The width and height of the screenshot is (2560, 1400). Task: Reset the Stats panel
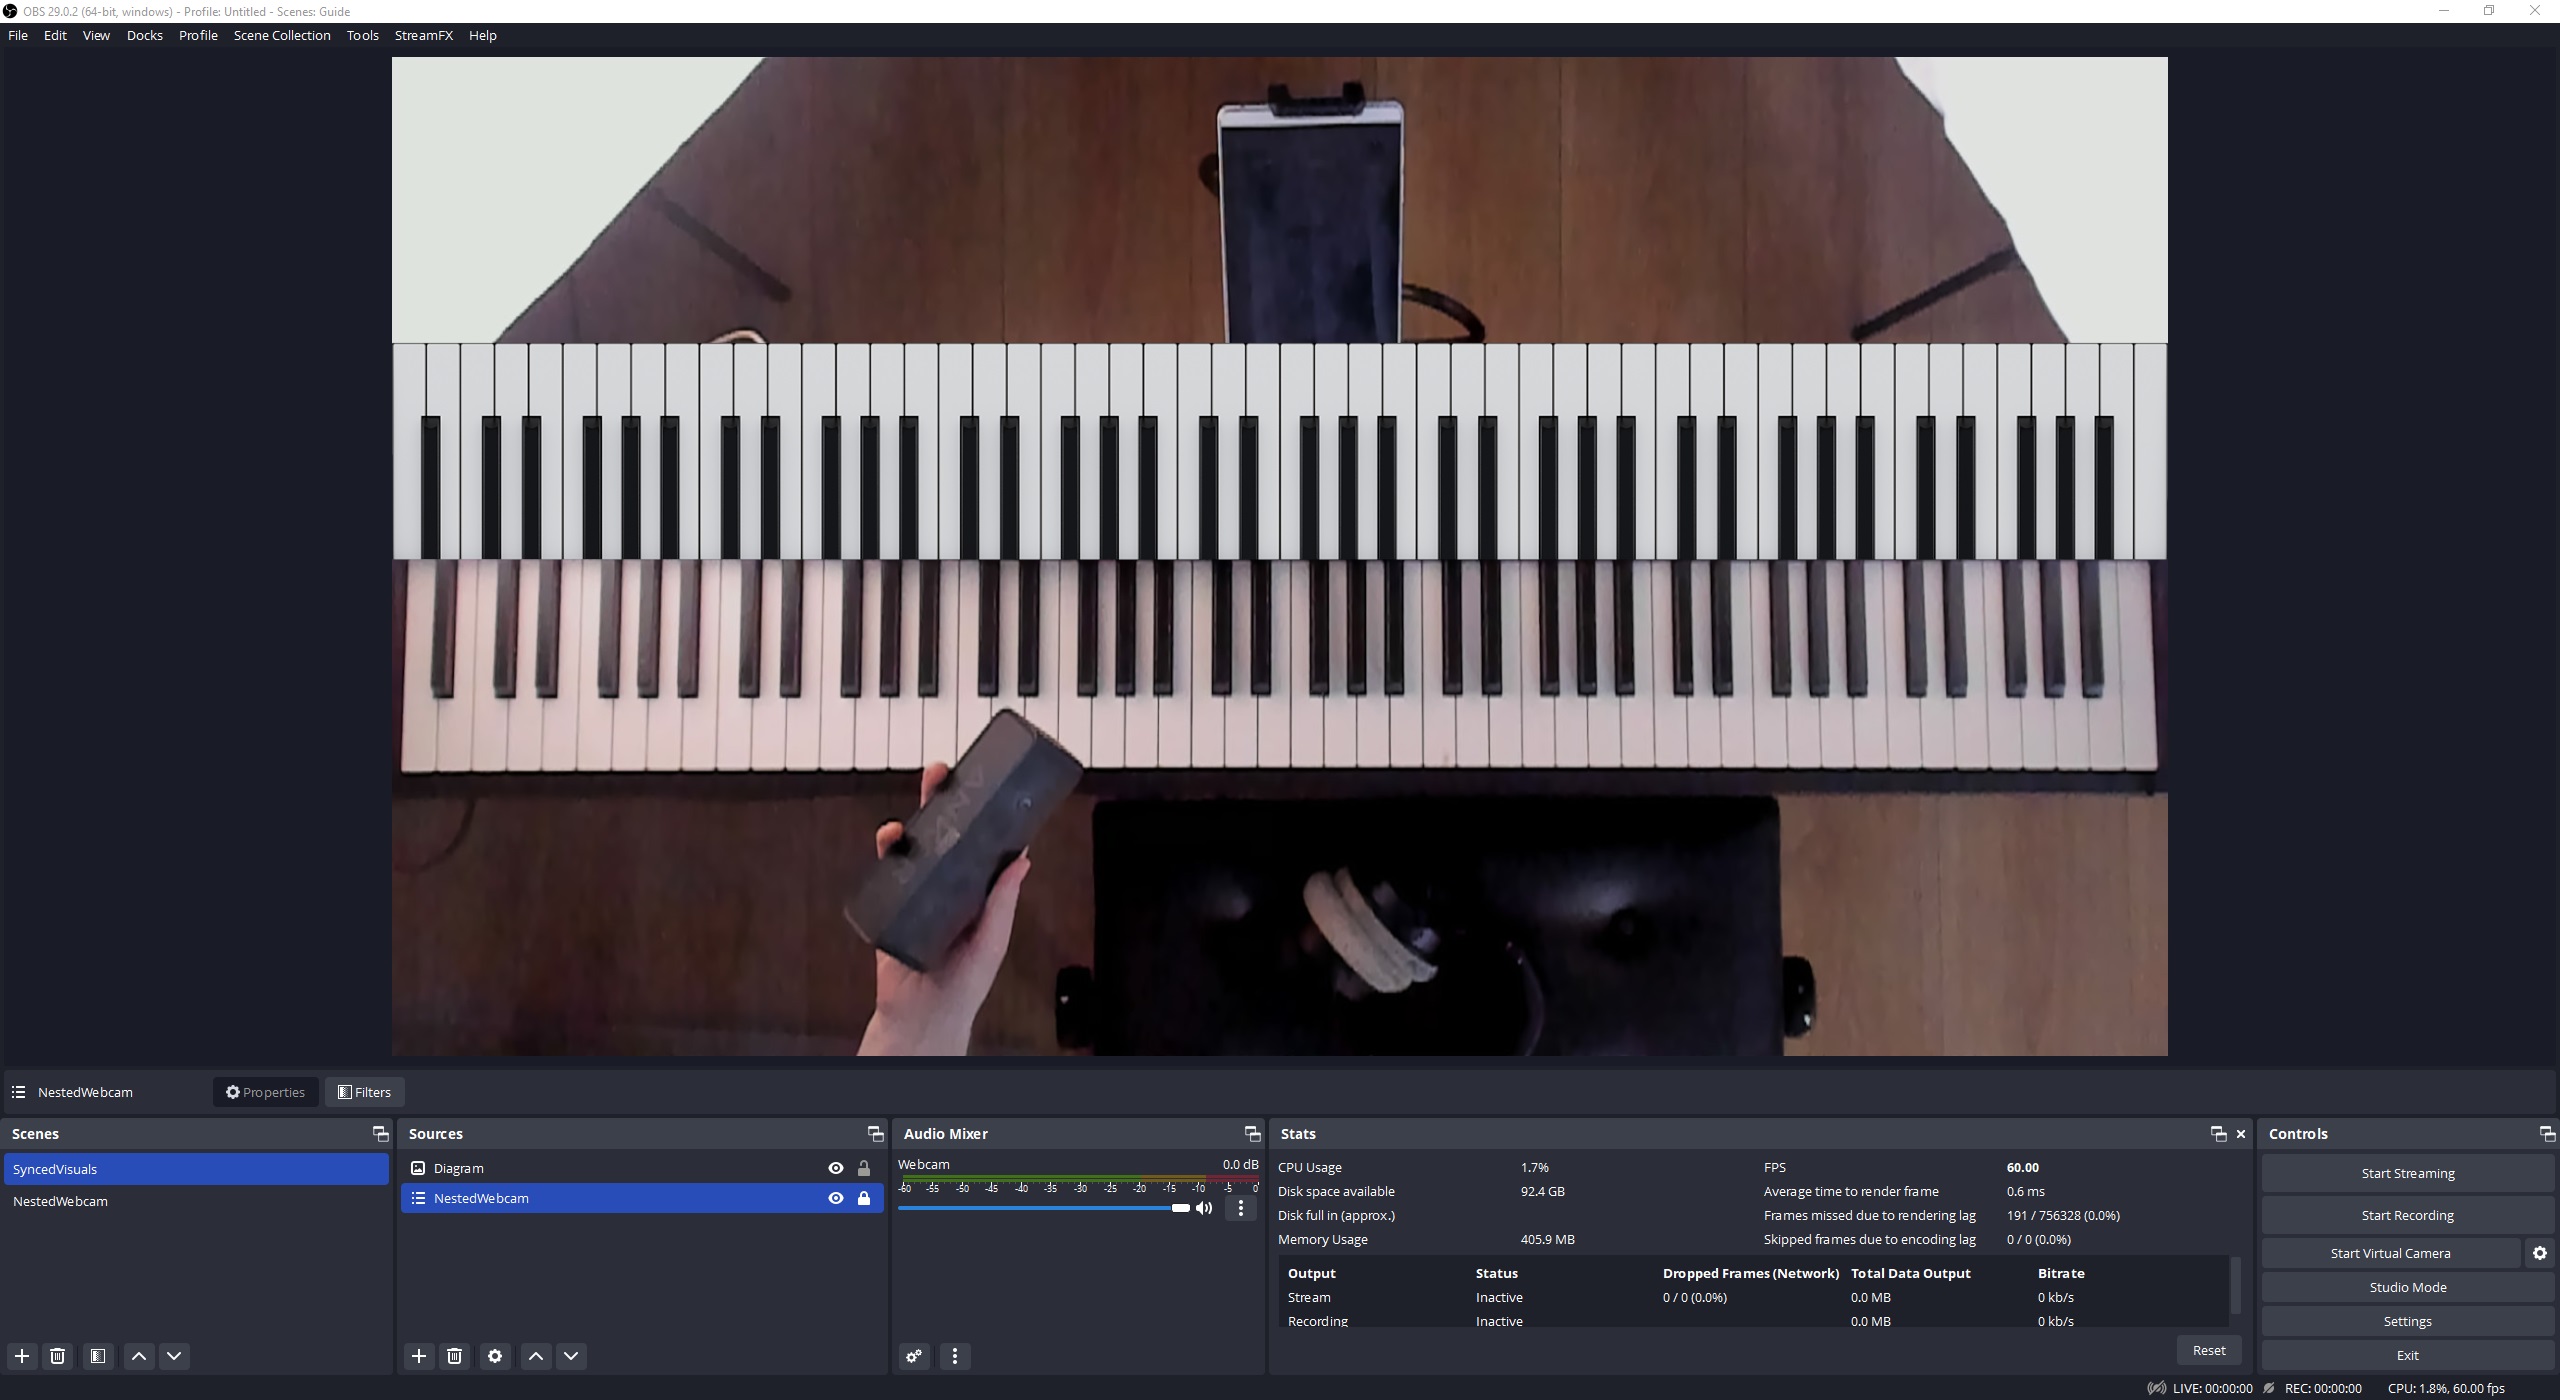pos(2209,1350)
